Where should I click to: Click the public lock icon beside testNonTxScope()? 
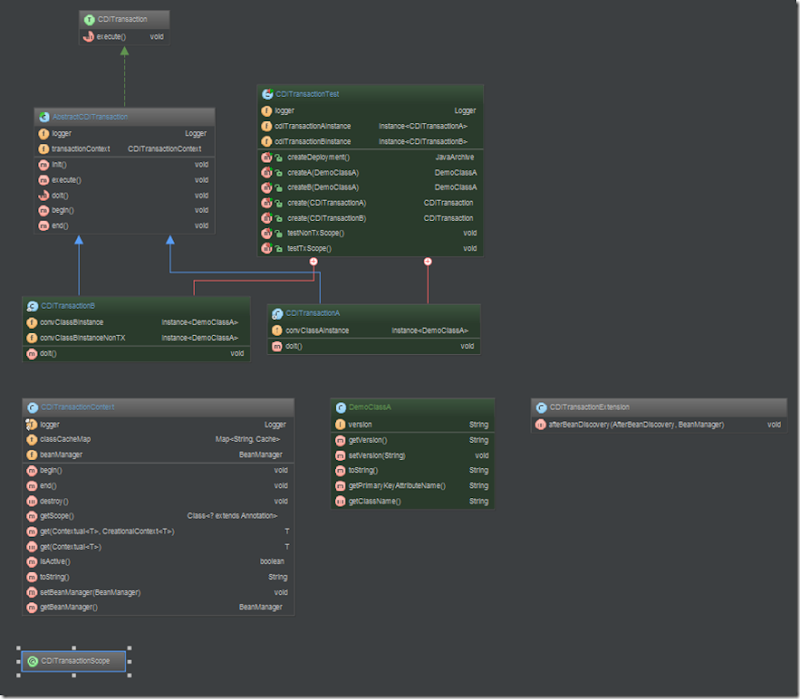tap(279, 234)
